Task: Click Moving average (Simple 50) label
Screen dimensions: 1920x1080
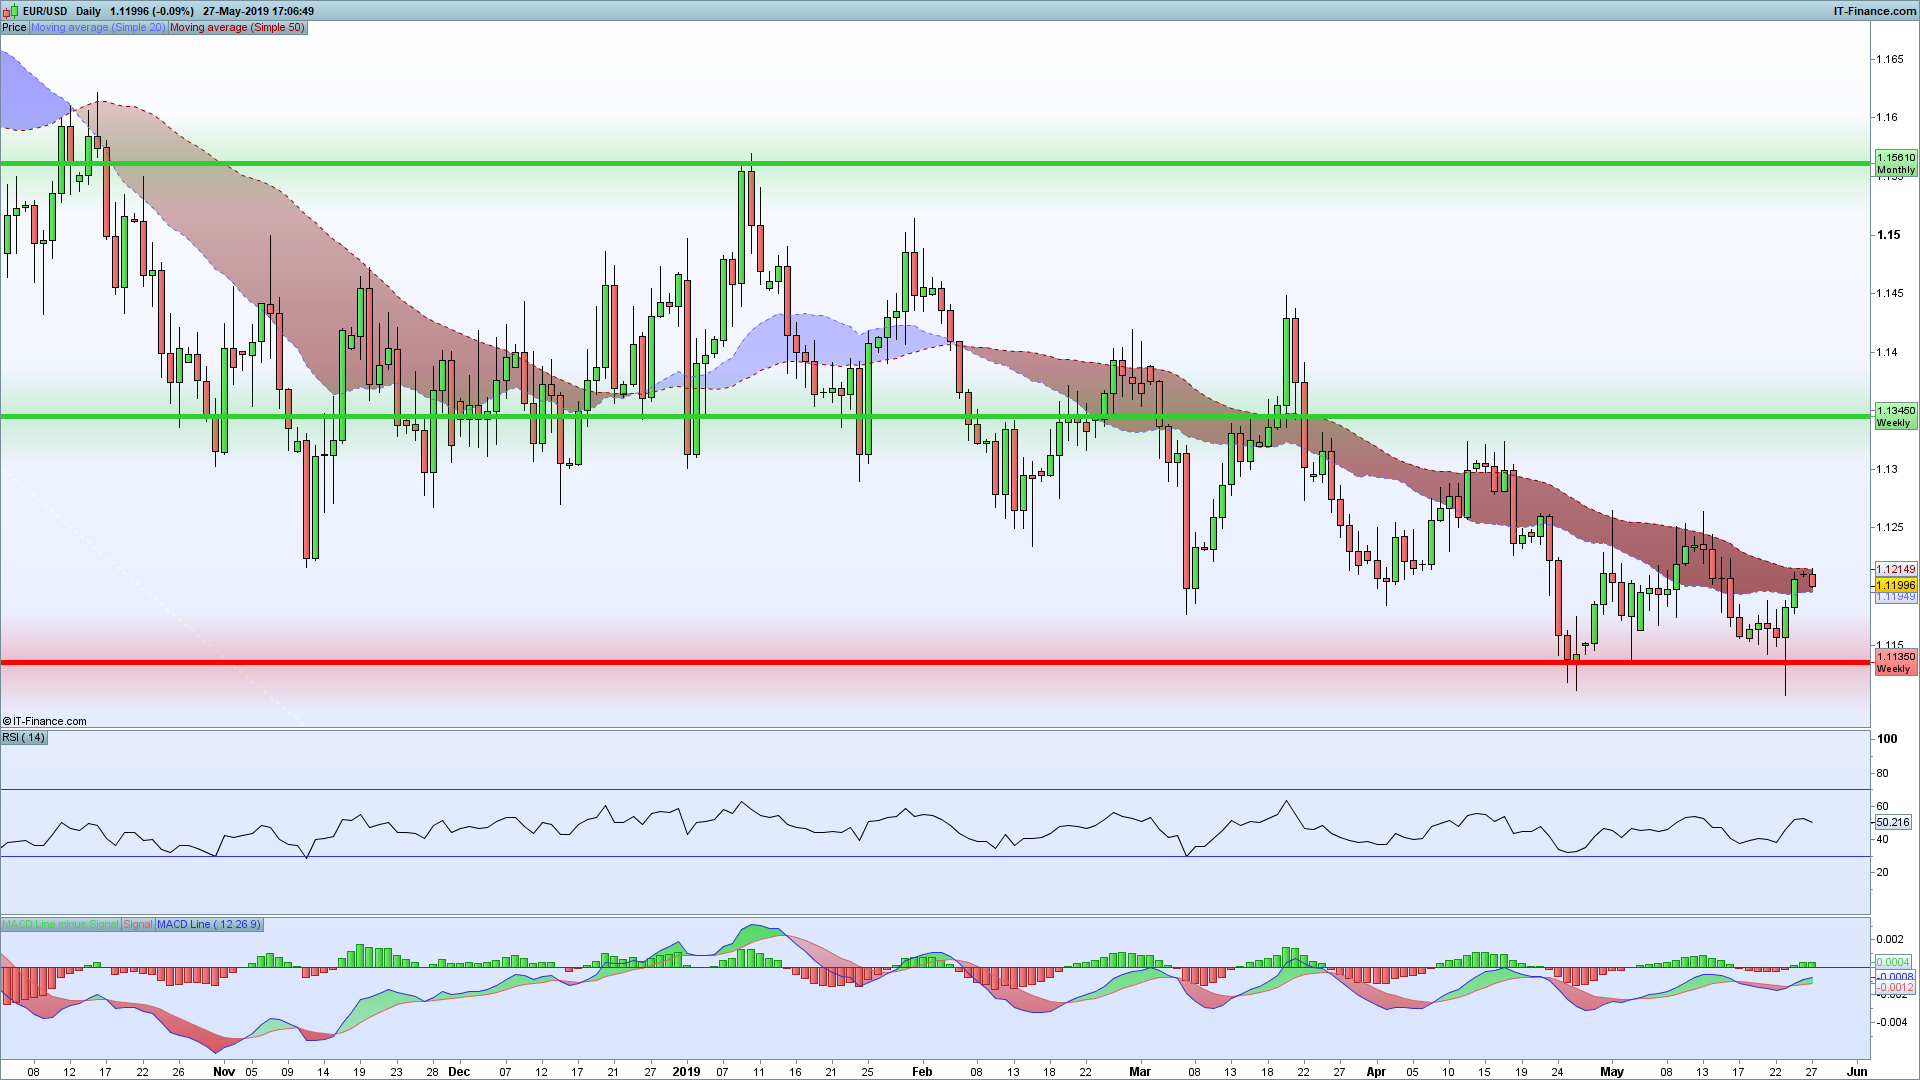Action: point(237,27)
